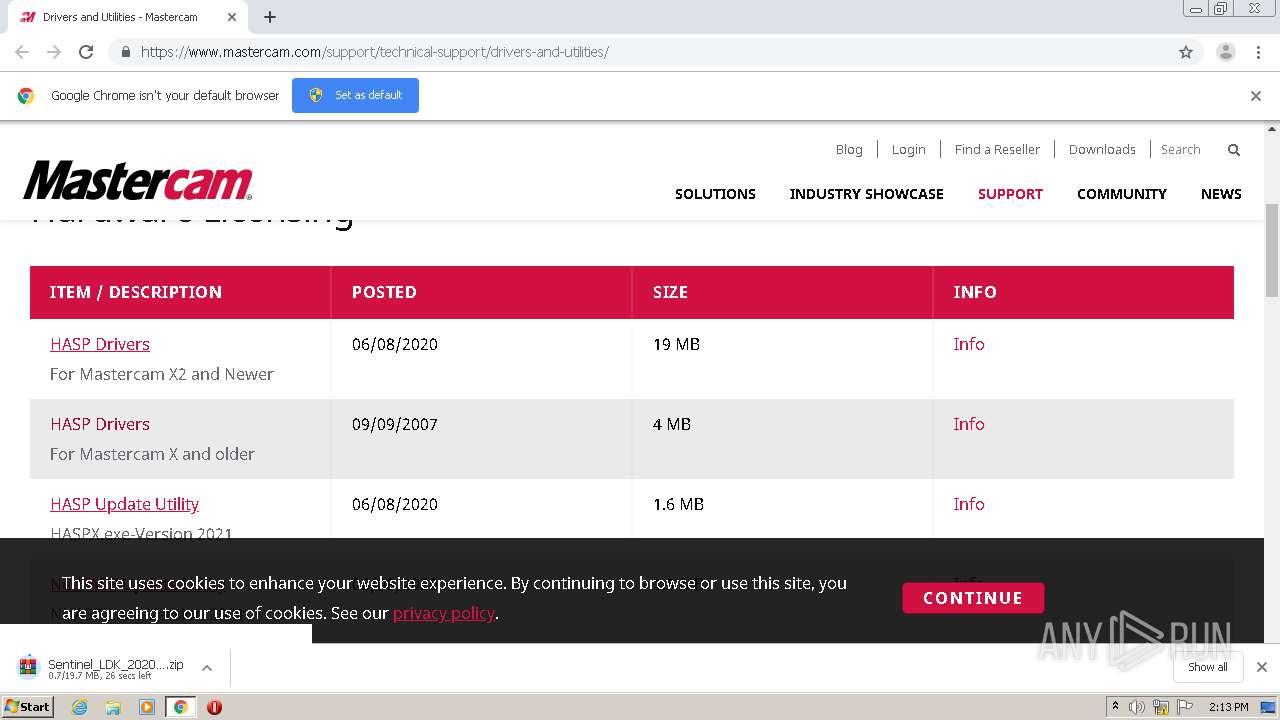Image resolution: width=1280 pixels, height=720 pixels.
Task: Click the volume speaker tray icon
Action: 1137,707
